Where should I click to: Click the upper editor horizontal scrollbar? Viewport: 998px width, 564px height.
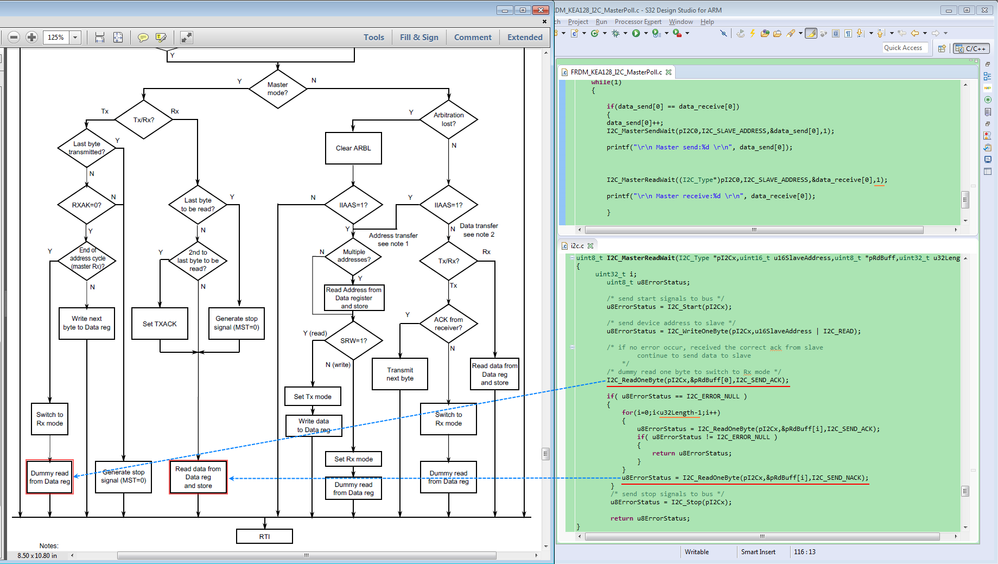(754, 229)
